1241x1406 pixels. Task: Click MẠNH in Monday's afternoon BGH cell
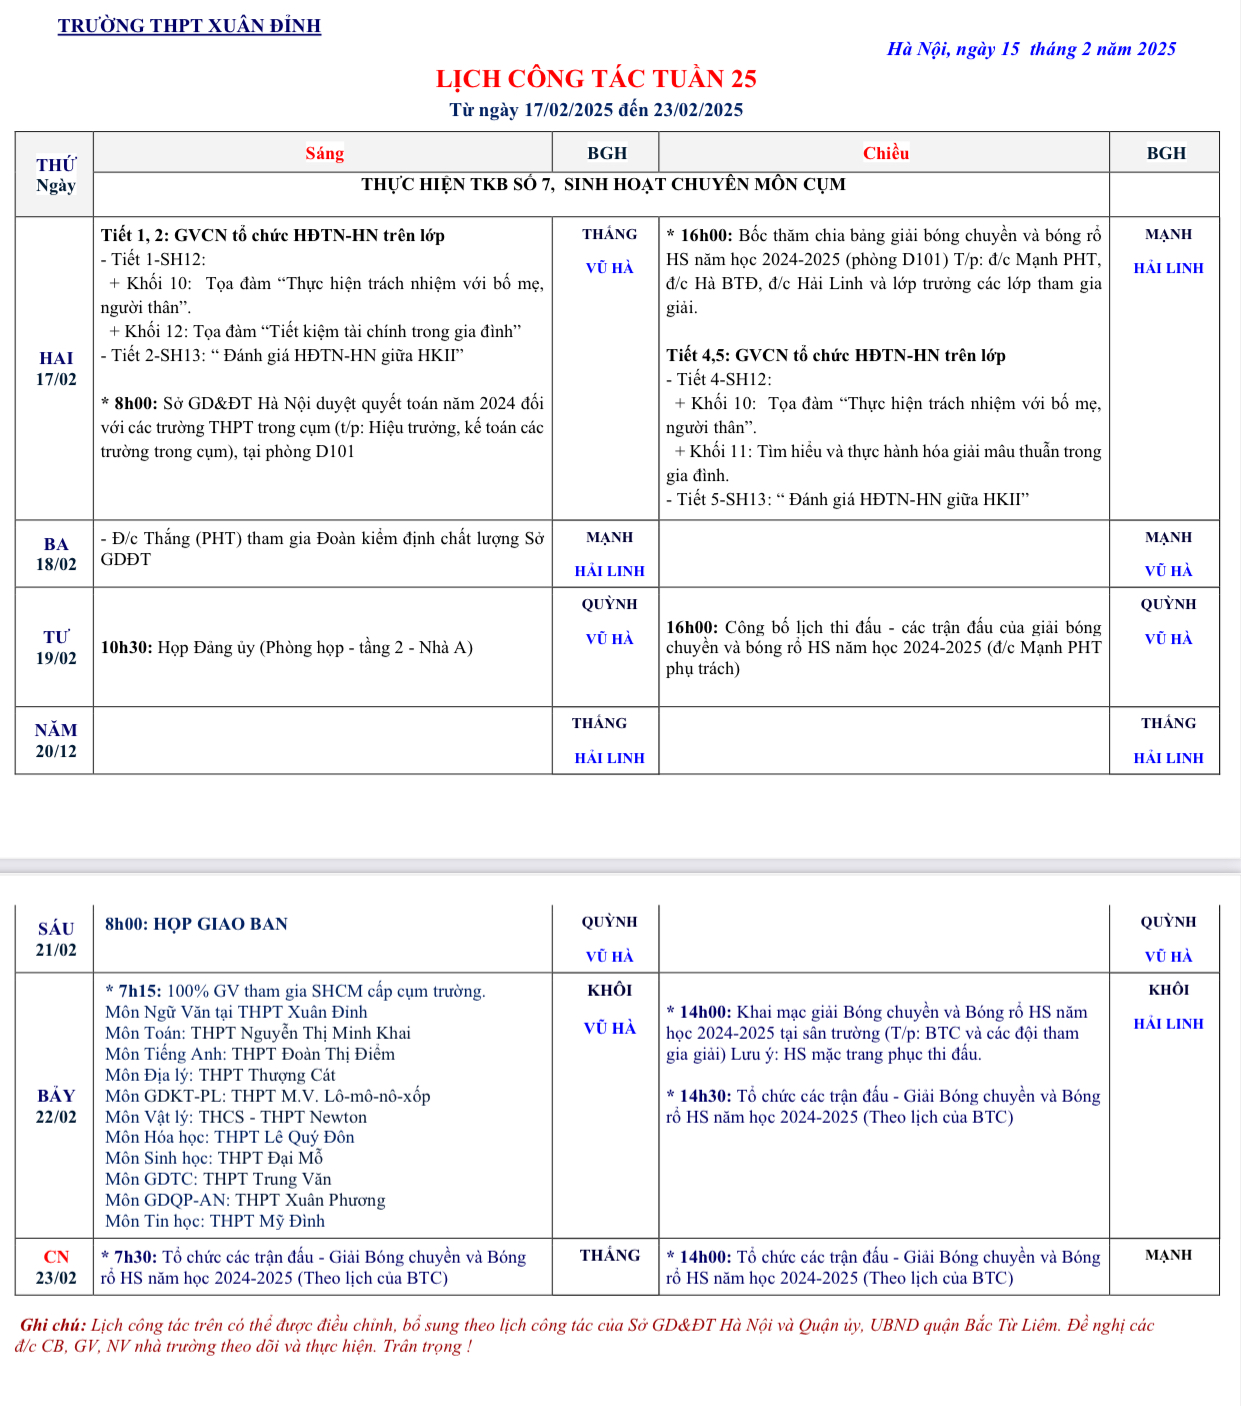pos(1168,235)
